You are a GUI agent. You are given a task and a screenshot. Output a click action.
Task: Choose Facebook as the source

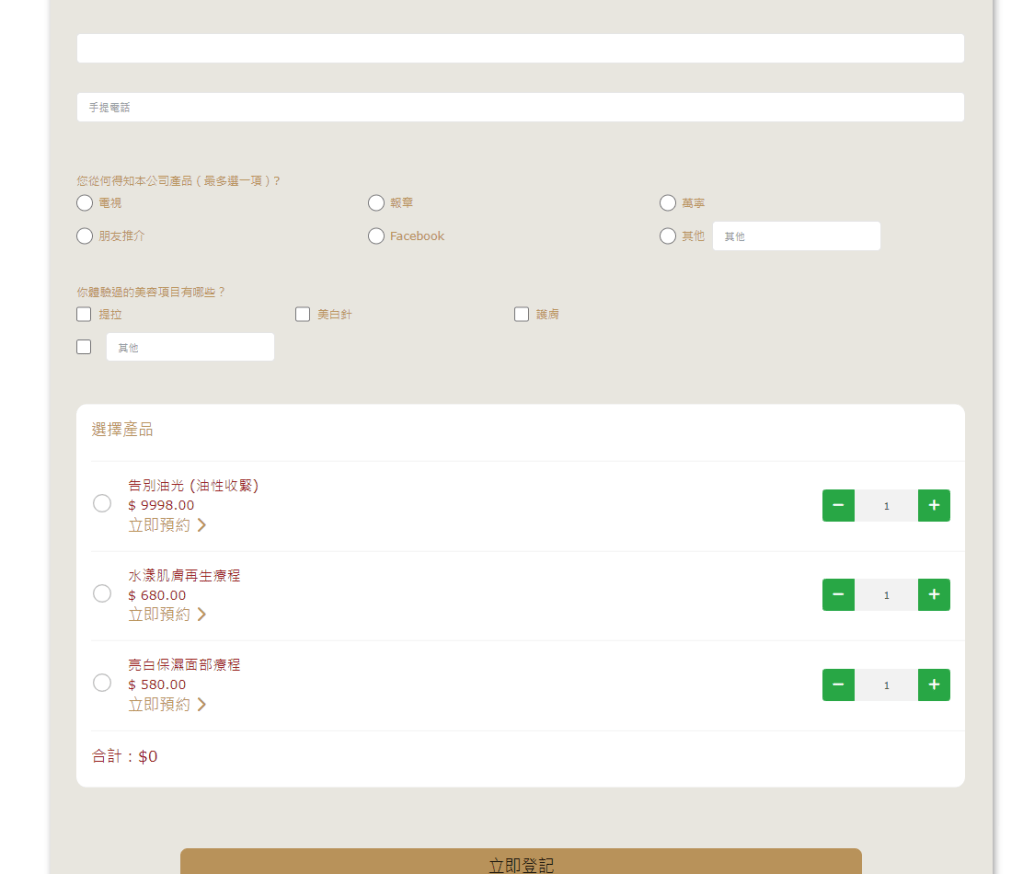[376, 236]
